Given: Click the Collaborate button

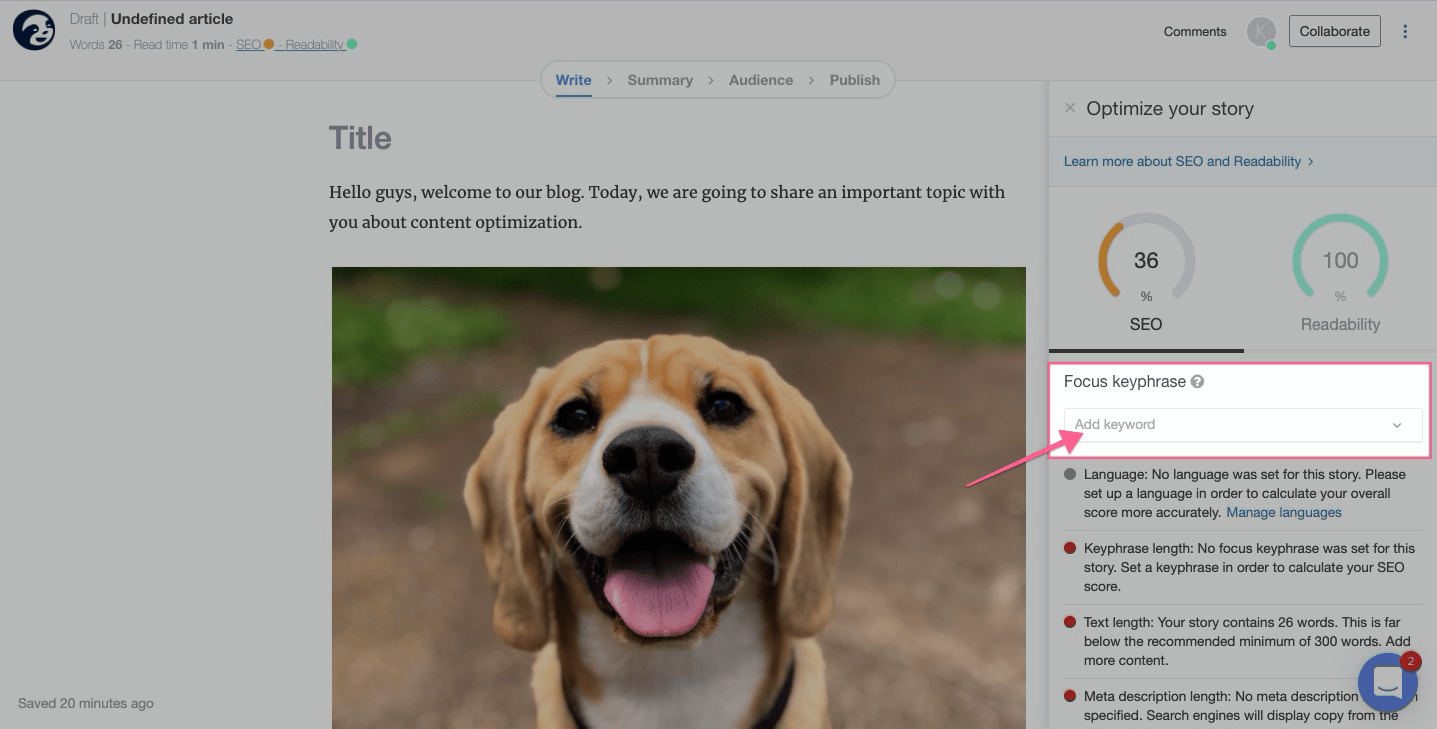Looking at the screenshot, I should [1334, 31].
